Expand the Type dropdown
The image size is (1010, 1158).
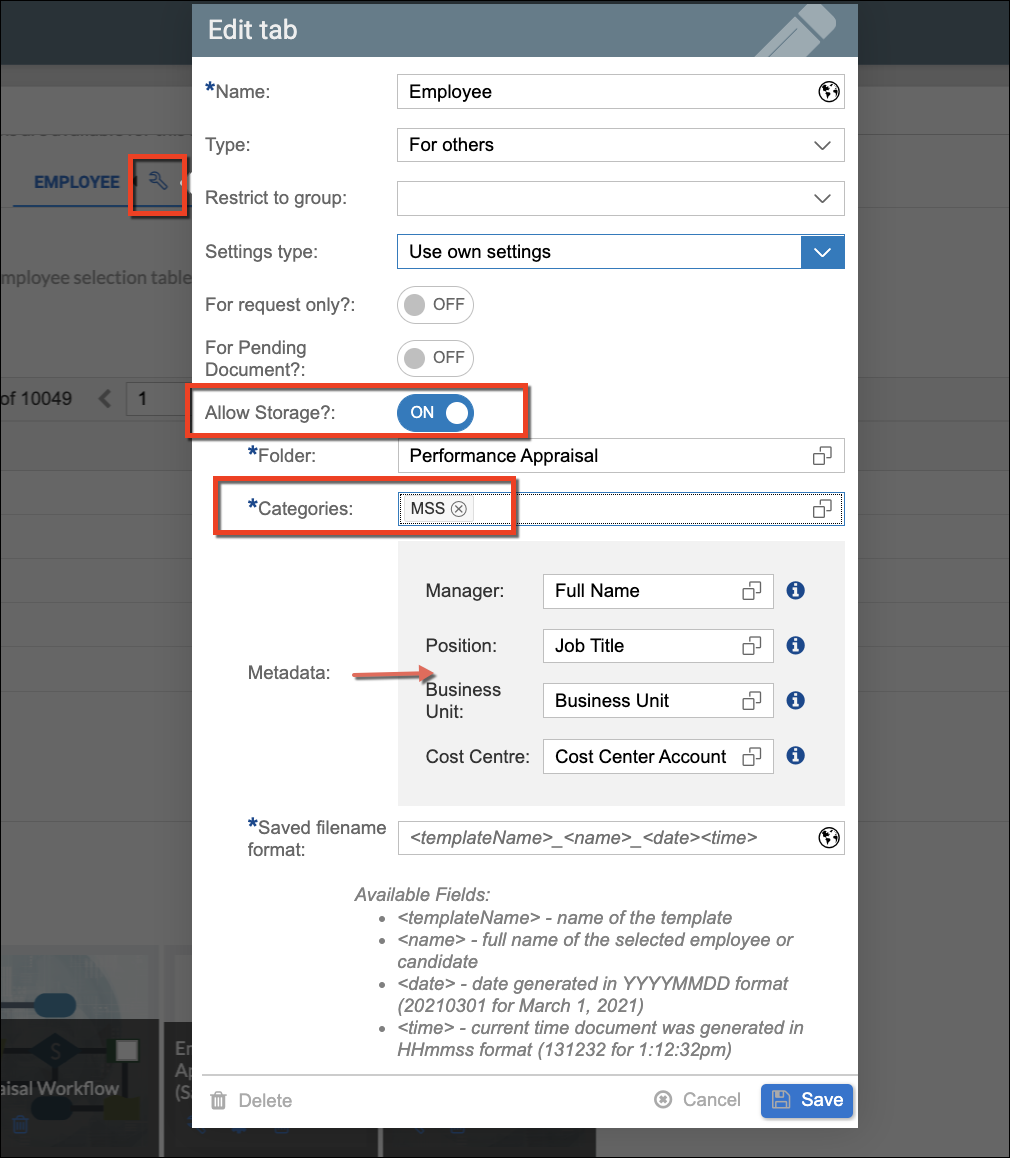[x=822, y=145]
